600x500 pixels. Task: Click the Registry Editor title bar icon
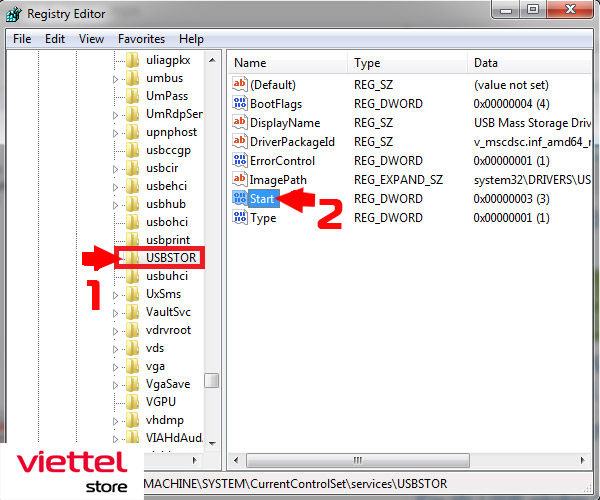click(x=14, y=14)
